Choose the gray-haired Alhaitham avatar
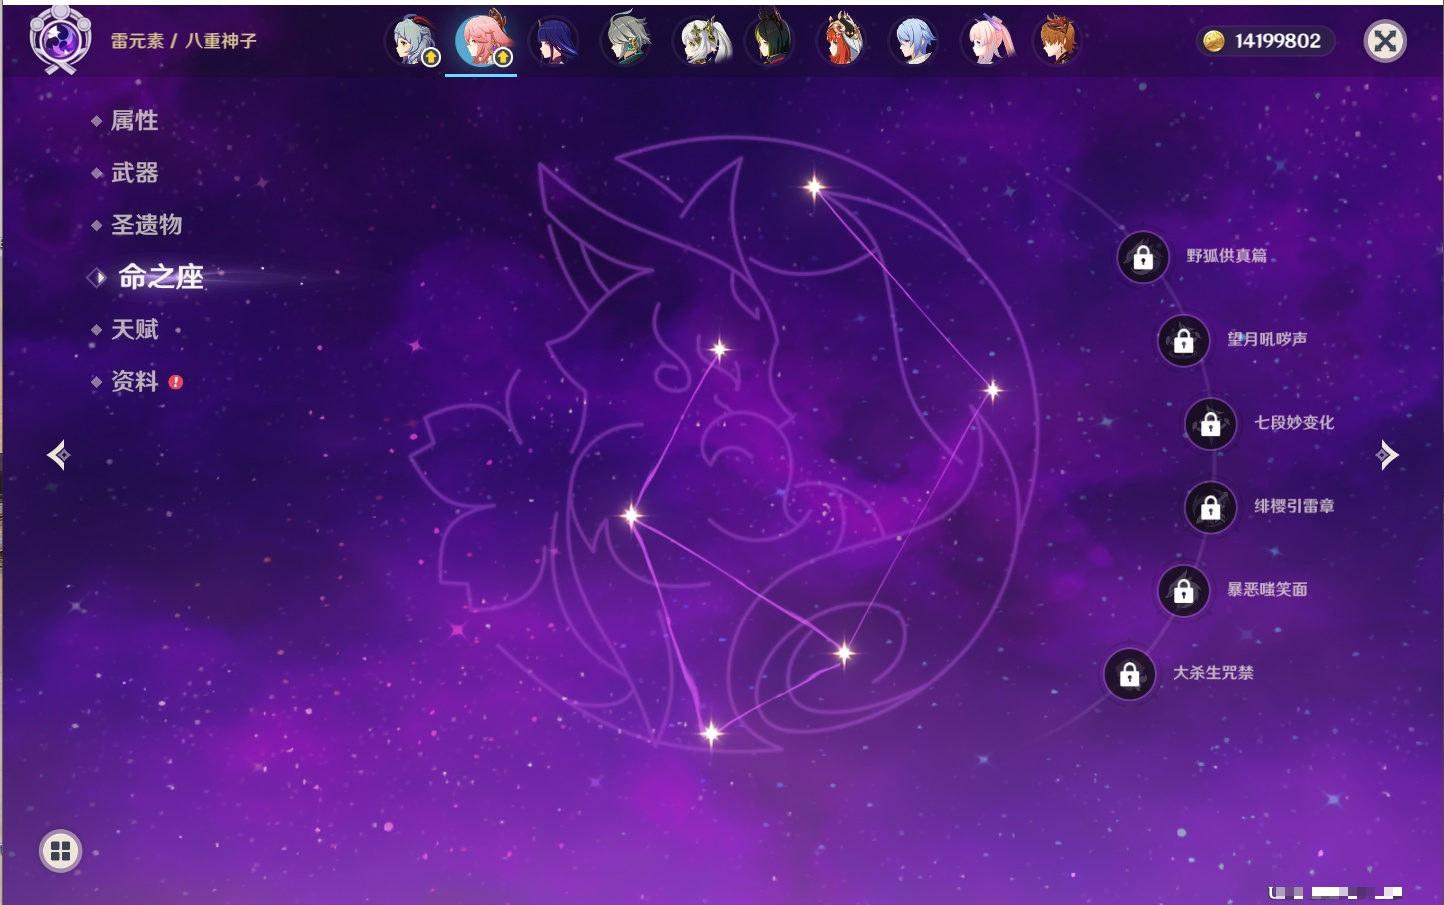The height and width of the screenshot is (905, 1444). coord(627,41)
